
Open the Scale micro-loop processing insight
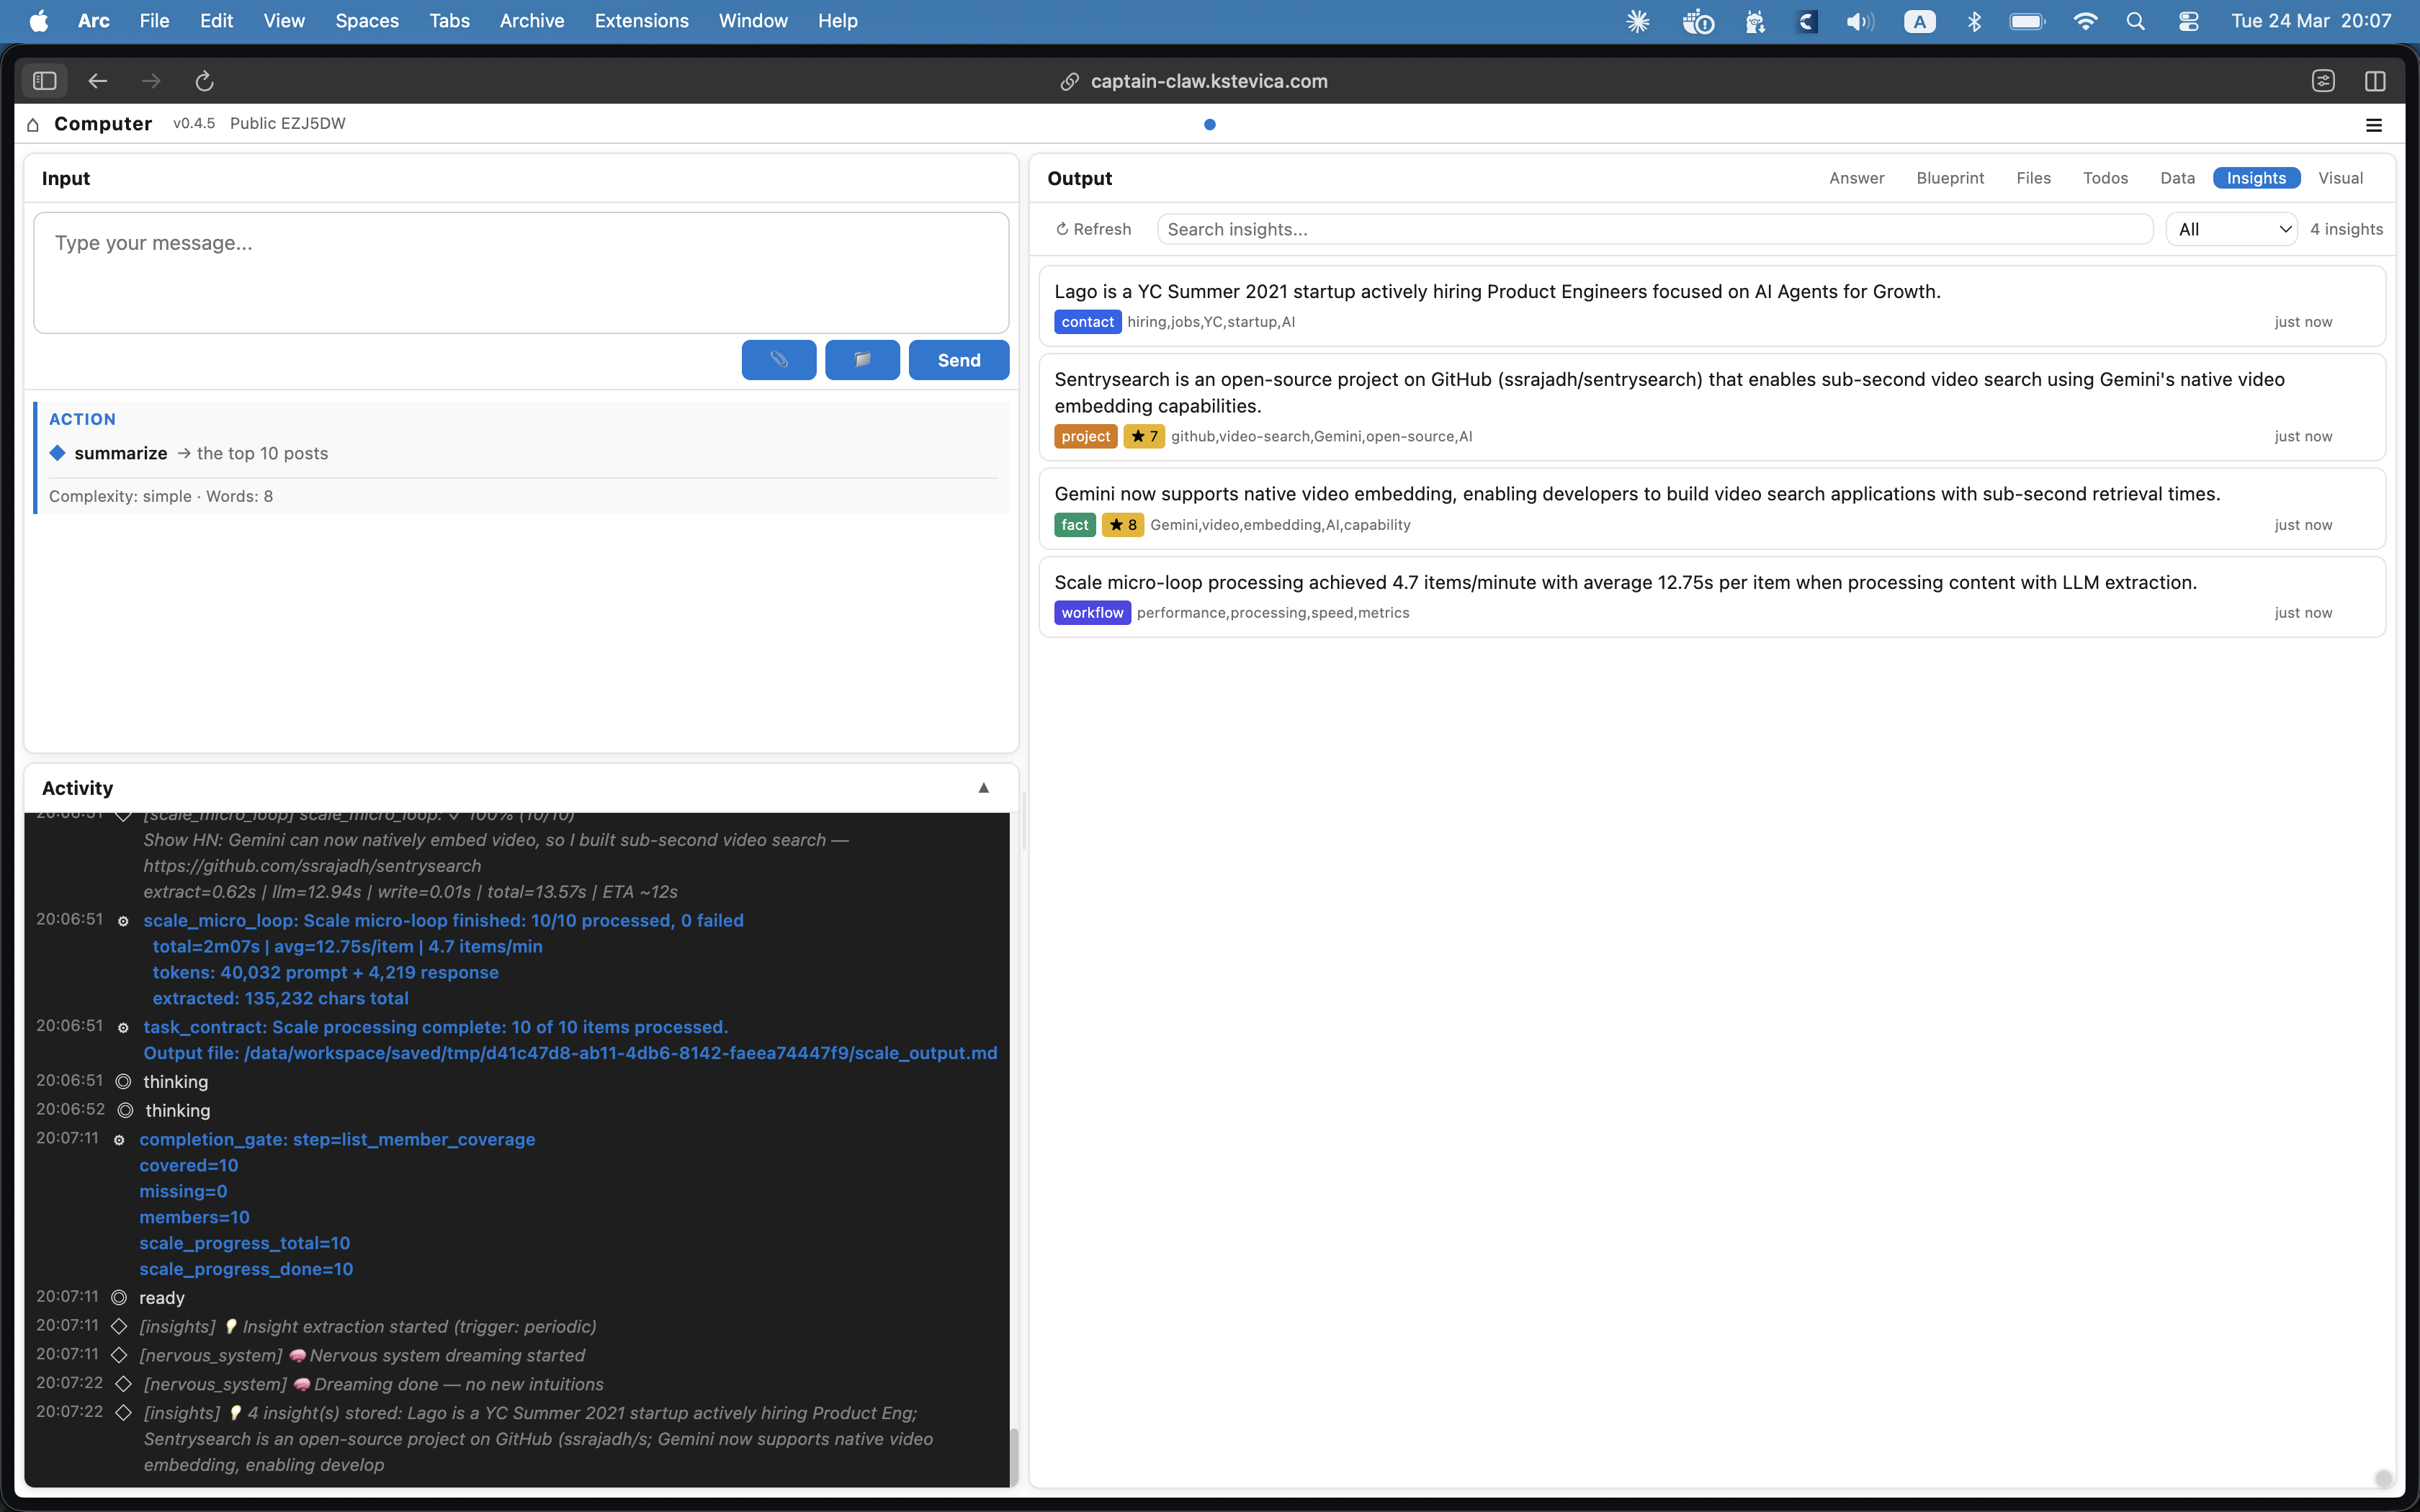(x=1711, y=597)
